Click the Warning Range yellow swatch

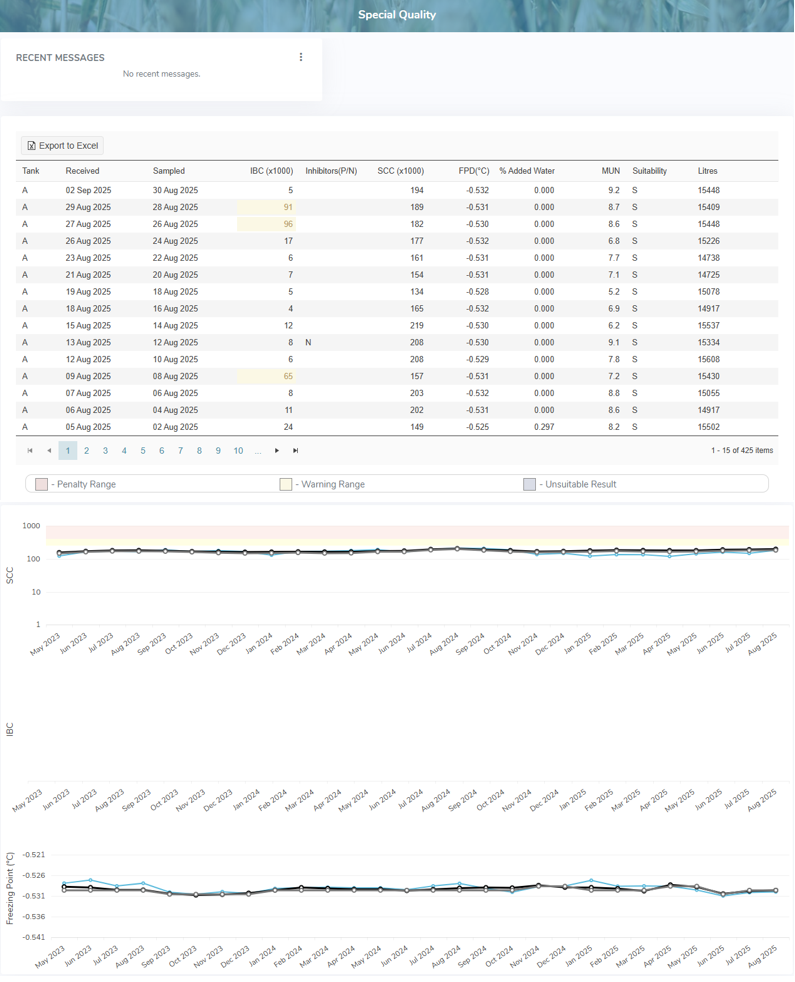coord(286,484)
